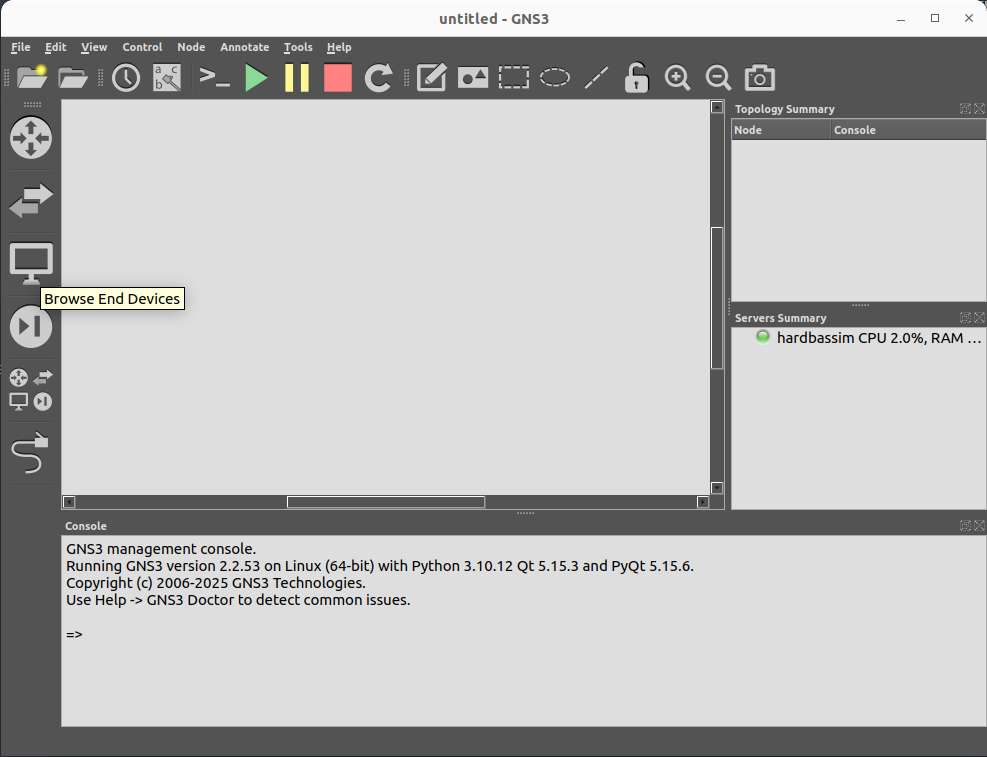Take a screenshot with camera icon
The width and height of the screenshot is (987, 757).
pos(760,78)
